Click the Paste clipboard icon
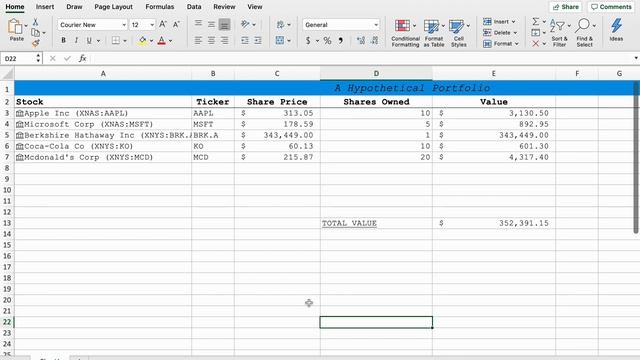 (x=16, y=27)
